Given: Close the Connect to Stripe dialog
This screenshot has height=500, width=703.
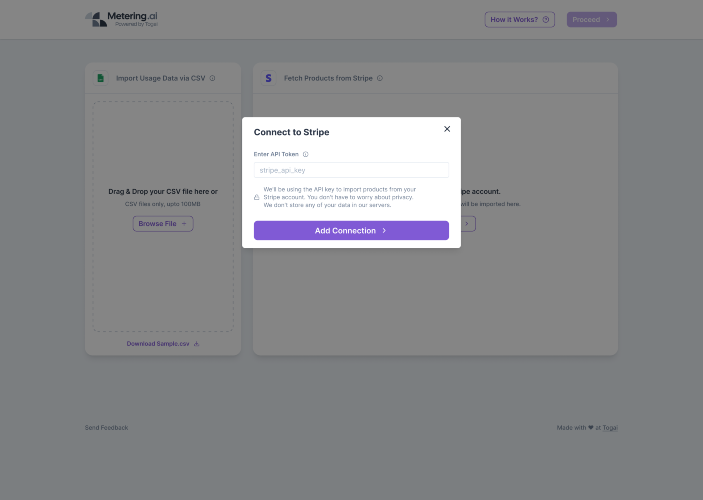Looking at the screenshot, I should [x=447, y=129].
